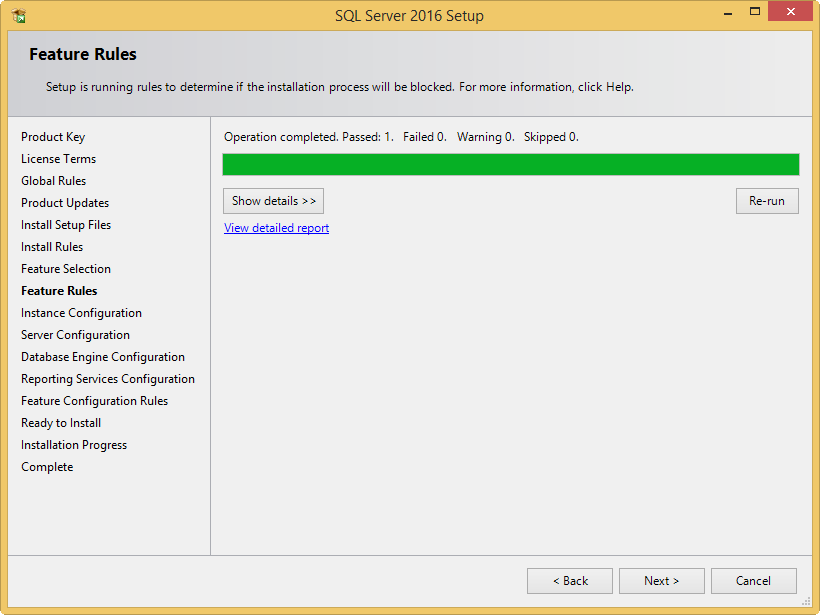Viewport: 820px width, 615px height.
Task: Select Installation Progress step
Action: pyautogui.click(x=74, y=445)
